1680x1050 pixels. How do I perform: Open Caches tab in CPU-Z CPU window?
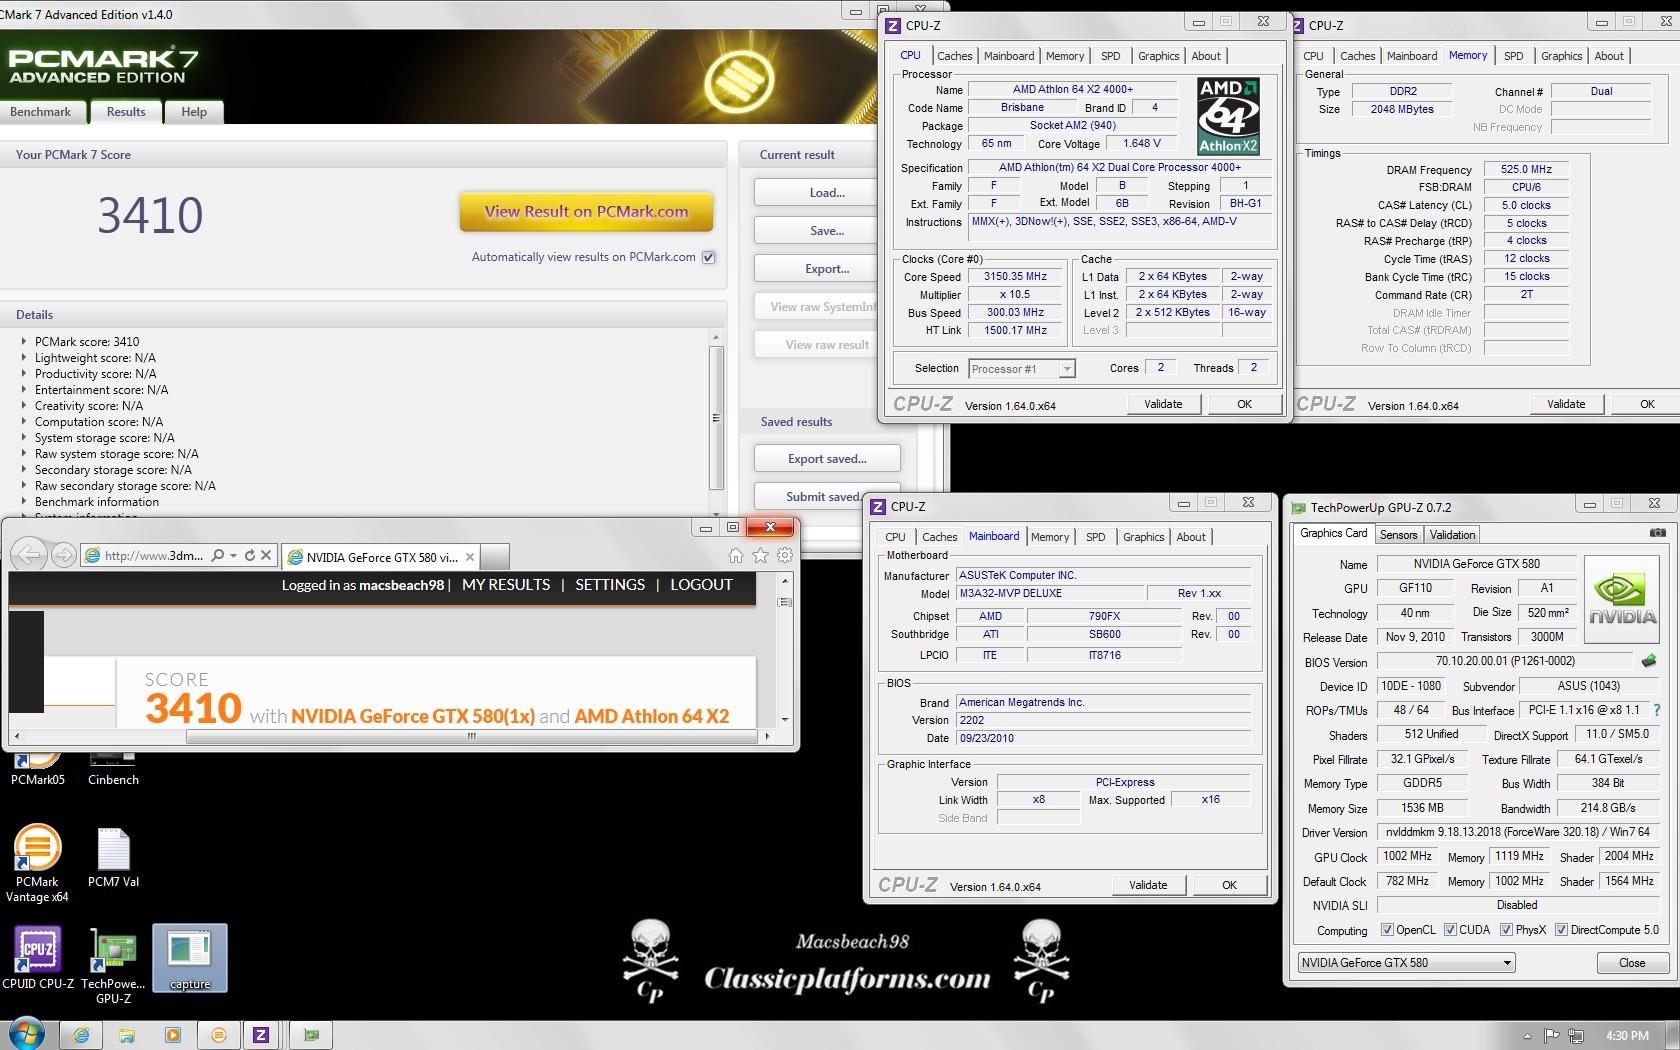(954, 56)
